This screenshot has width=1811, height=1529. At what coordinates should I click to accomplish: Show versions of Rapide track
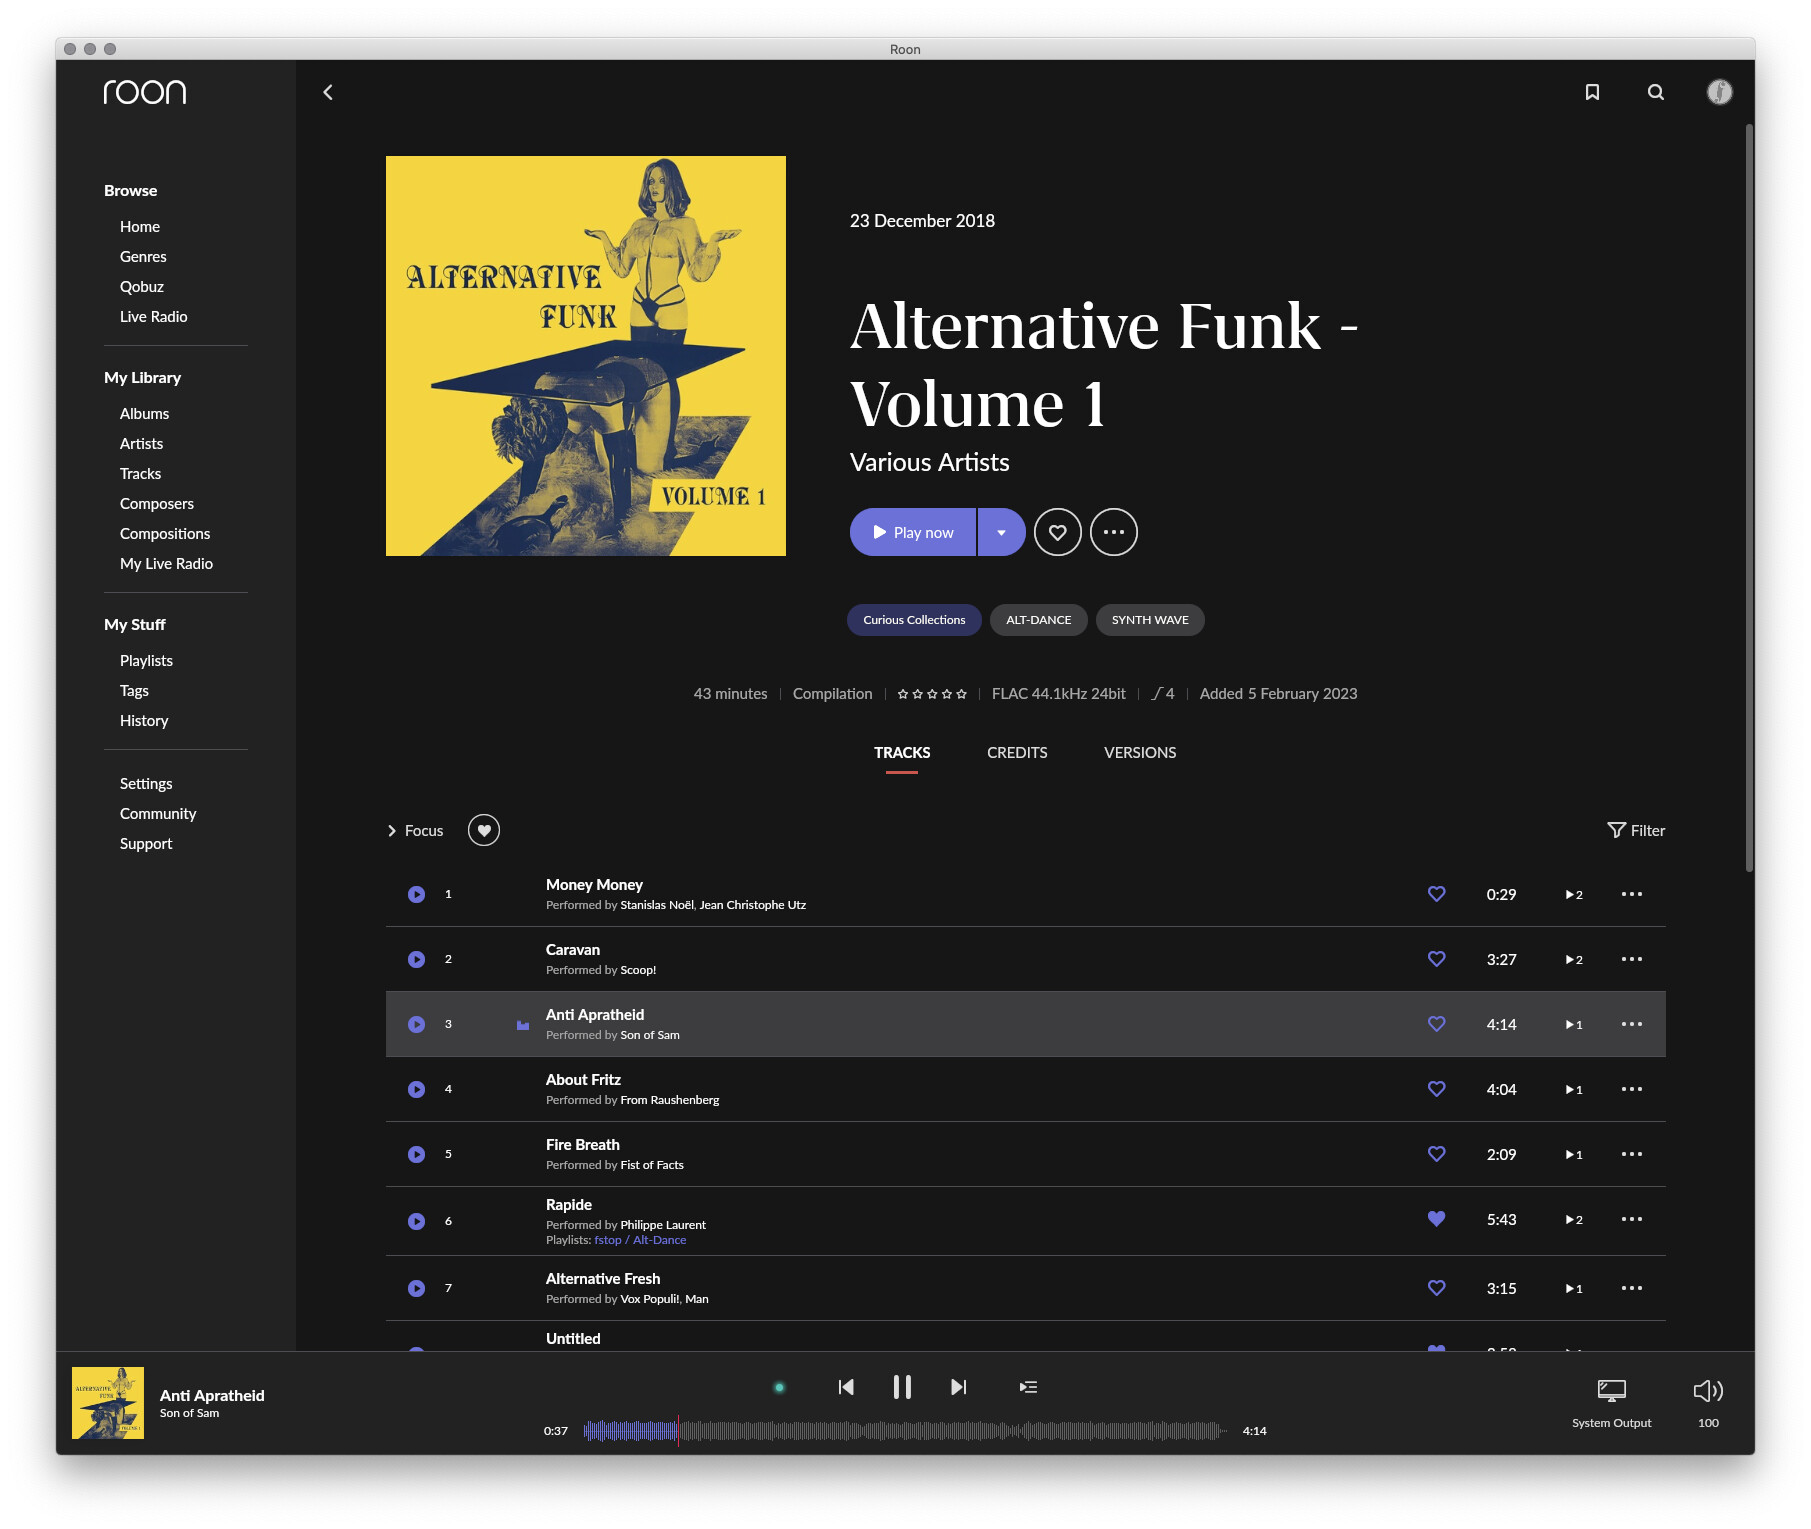[1574, 1219]
